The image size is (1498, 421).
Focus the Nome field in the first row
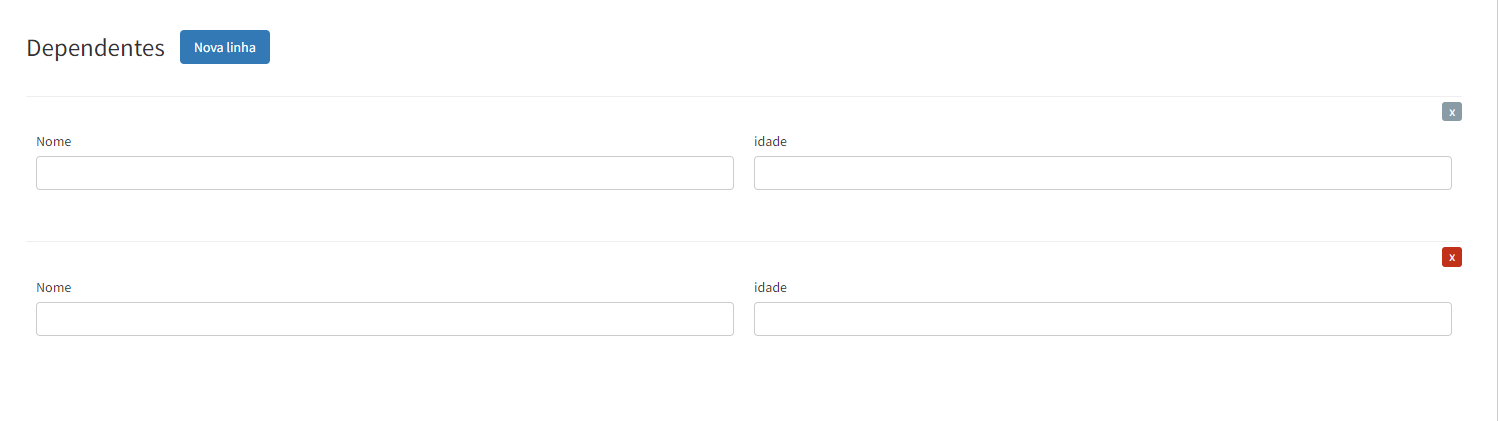tap(385, 173)
